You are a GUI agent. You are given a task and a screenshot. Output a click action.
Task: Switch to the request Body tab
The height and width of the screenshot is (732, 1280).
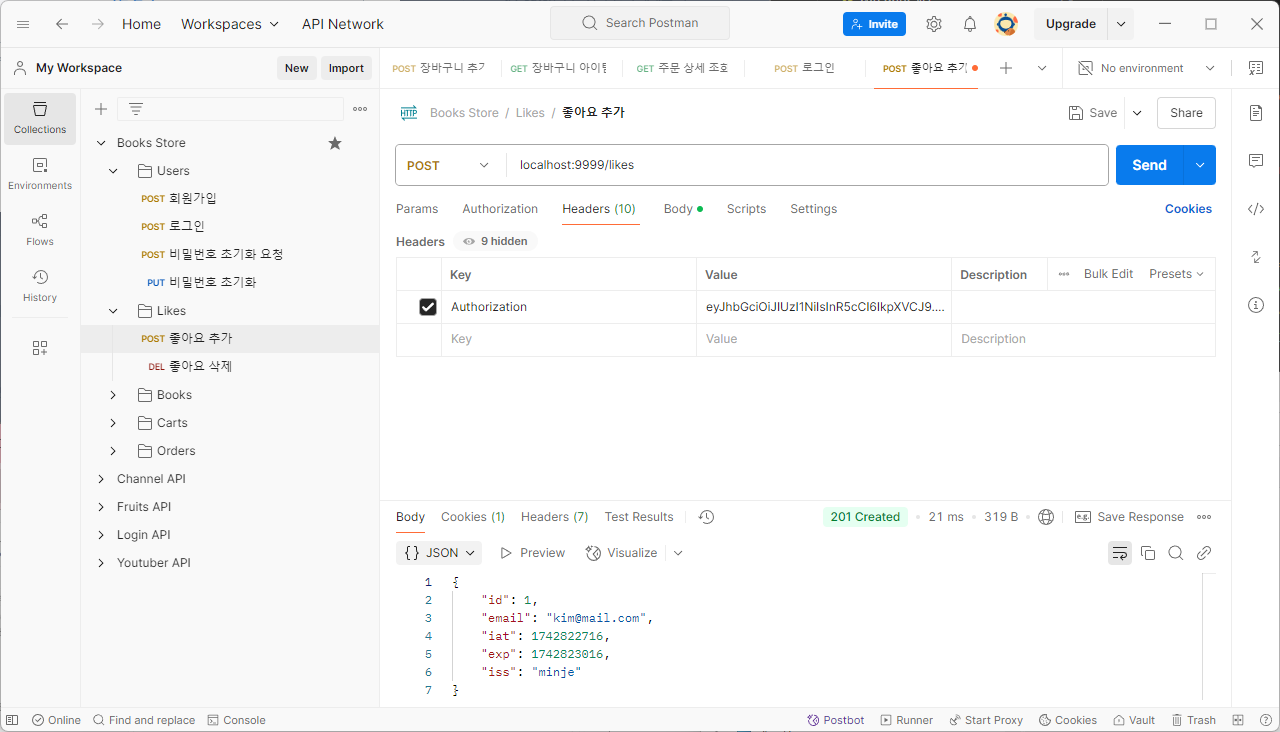tap(683, 209)
